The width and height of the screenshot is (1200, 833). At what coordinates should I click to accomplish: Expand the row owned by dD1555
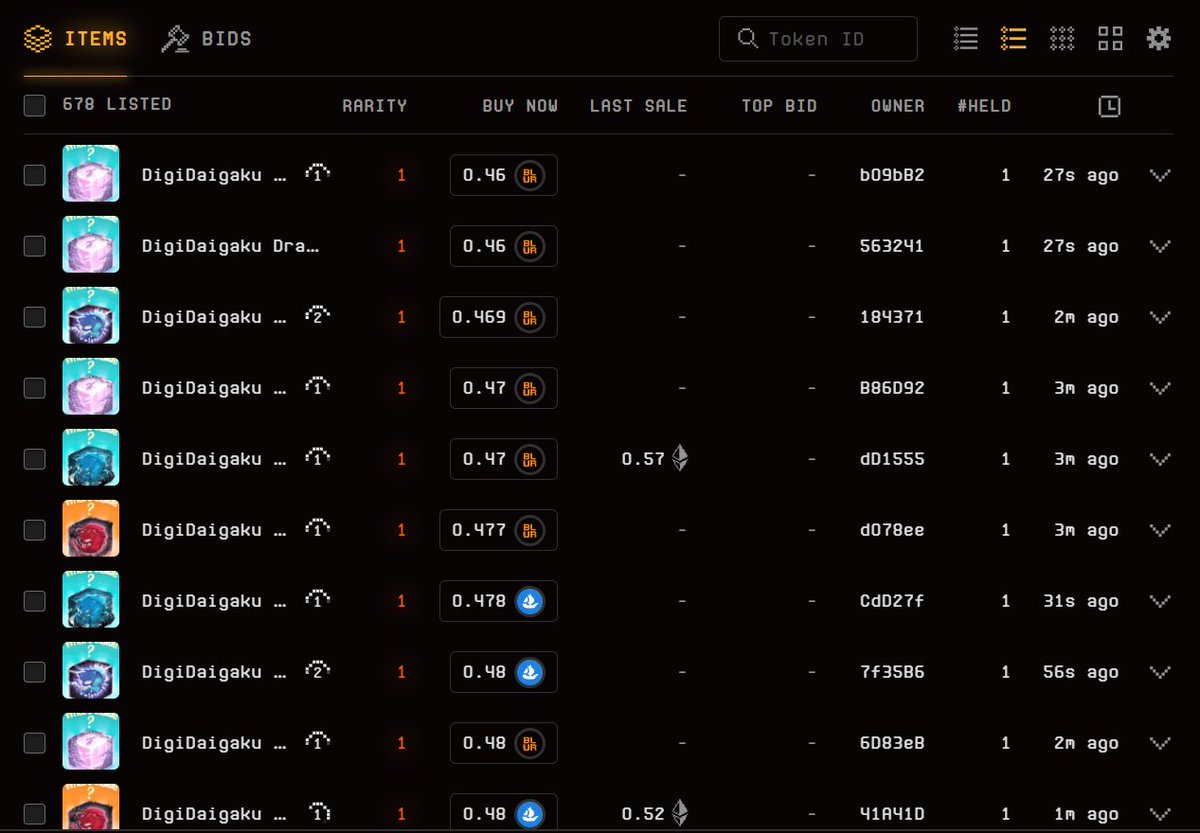(1160, 459)
